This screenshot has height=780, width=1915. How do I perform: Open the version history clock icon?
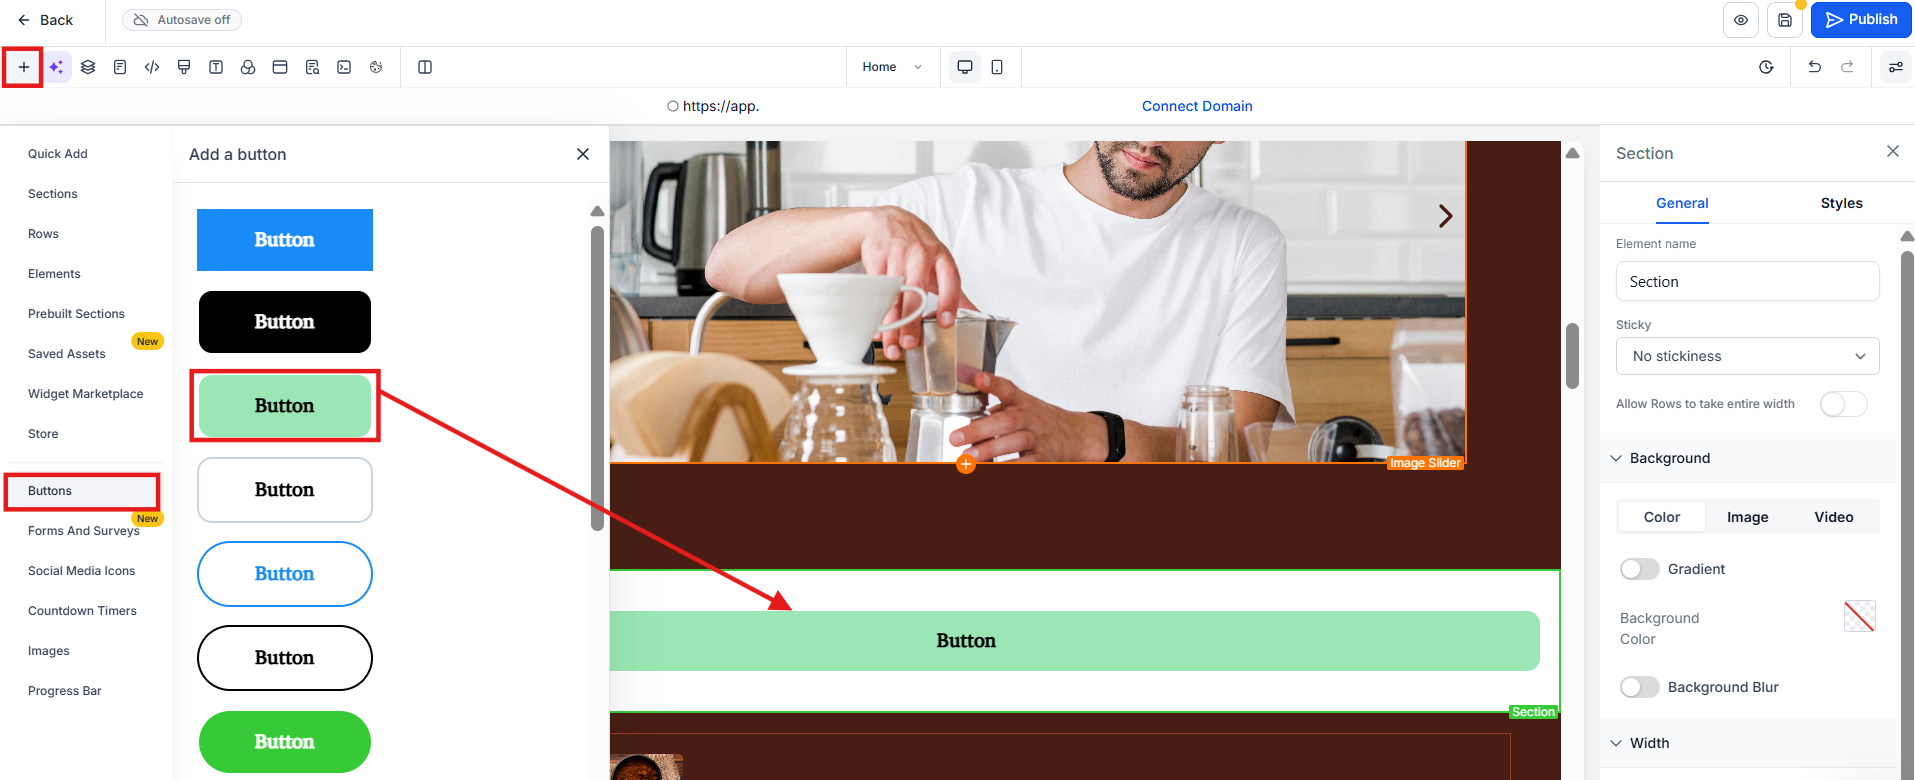point(1767,67)
